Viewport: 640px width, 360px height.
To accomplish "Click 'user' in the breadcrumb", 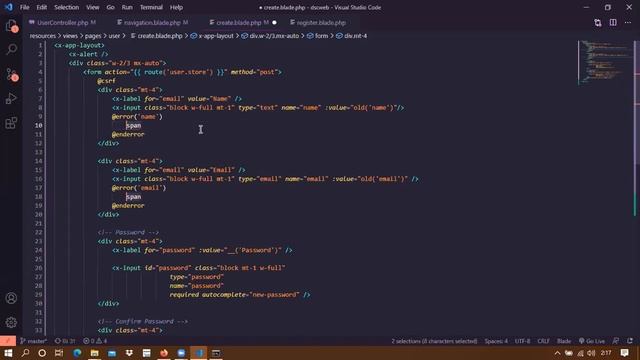I will (x=114, y=36).
